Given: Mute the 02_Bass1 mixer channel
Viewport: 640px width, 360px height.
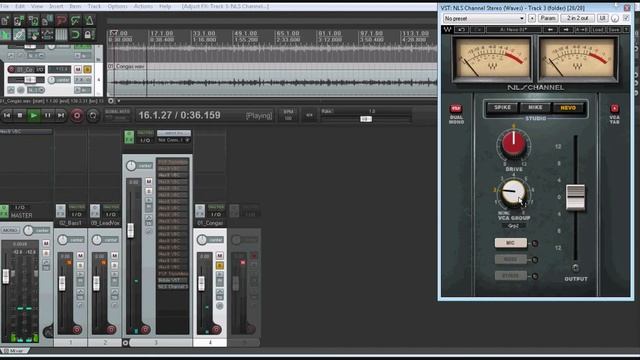Looking at the screenshot, I should (x=80, y=256).
